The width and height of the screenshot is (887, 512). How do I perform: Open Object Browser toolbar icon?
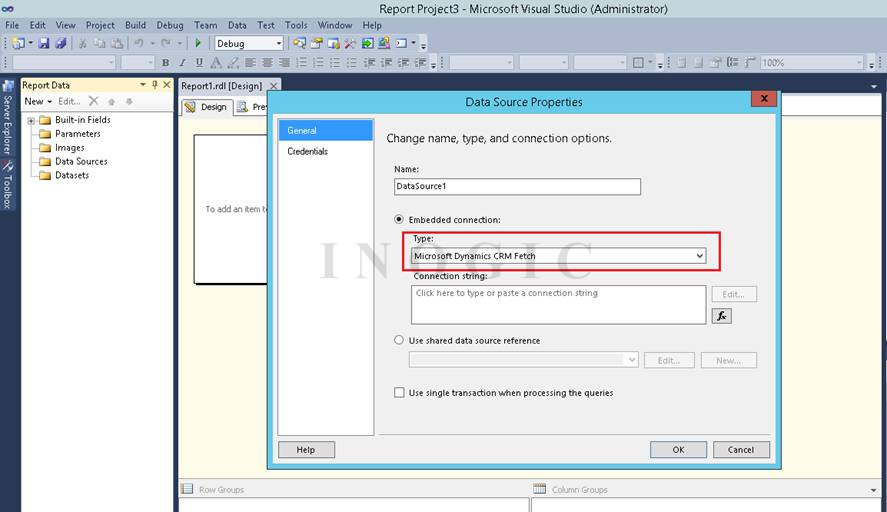click(x=334, y=43)
